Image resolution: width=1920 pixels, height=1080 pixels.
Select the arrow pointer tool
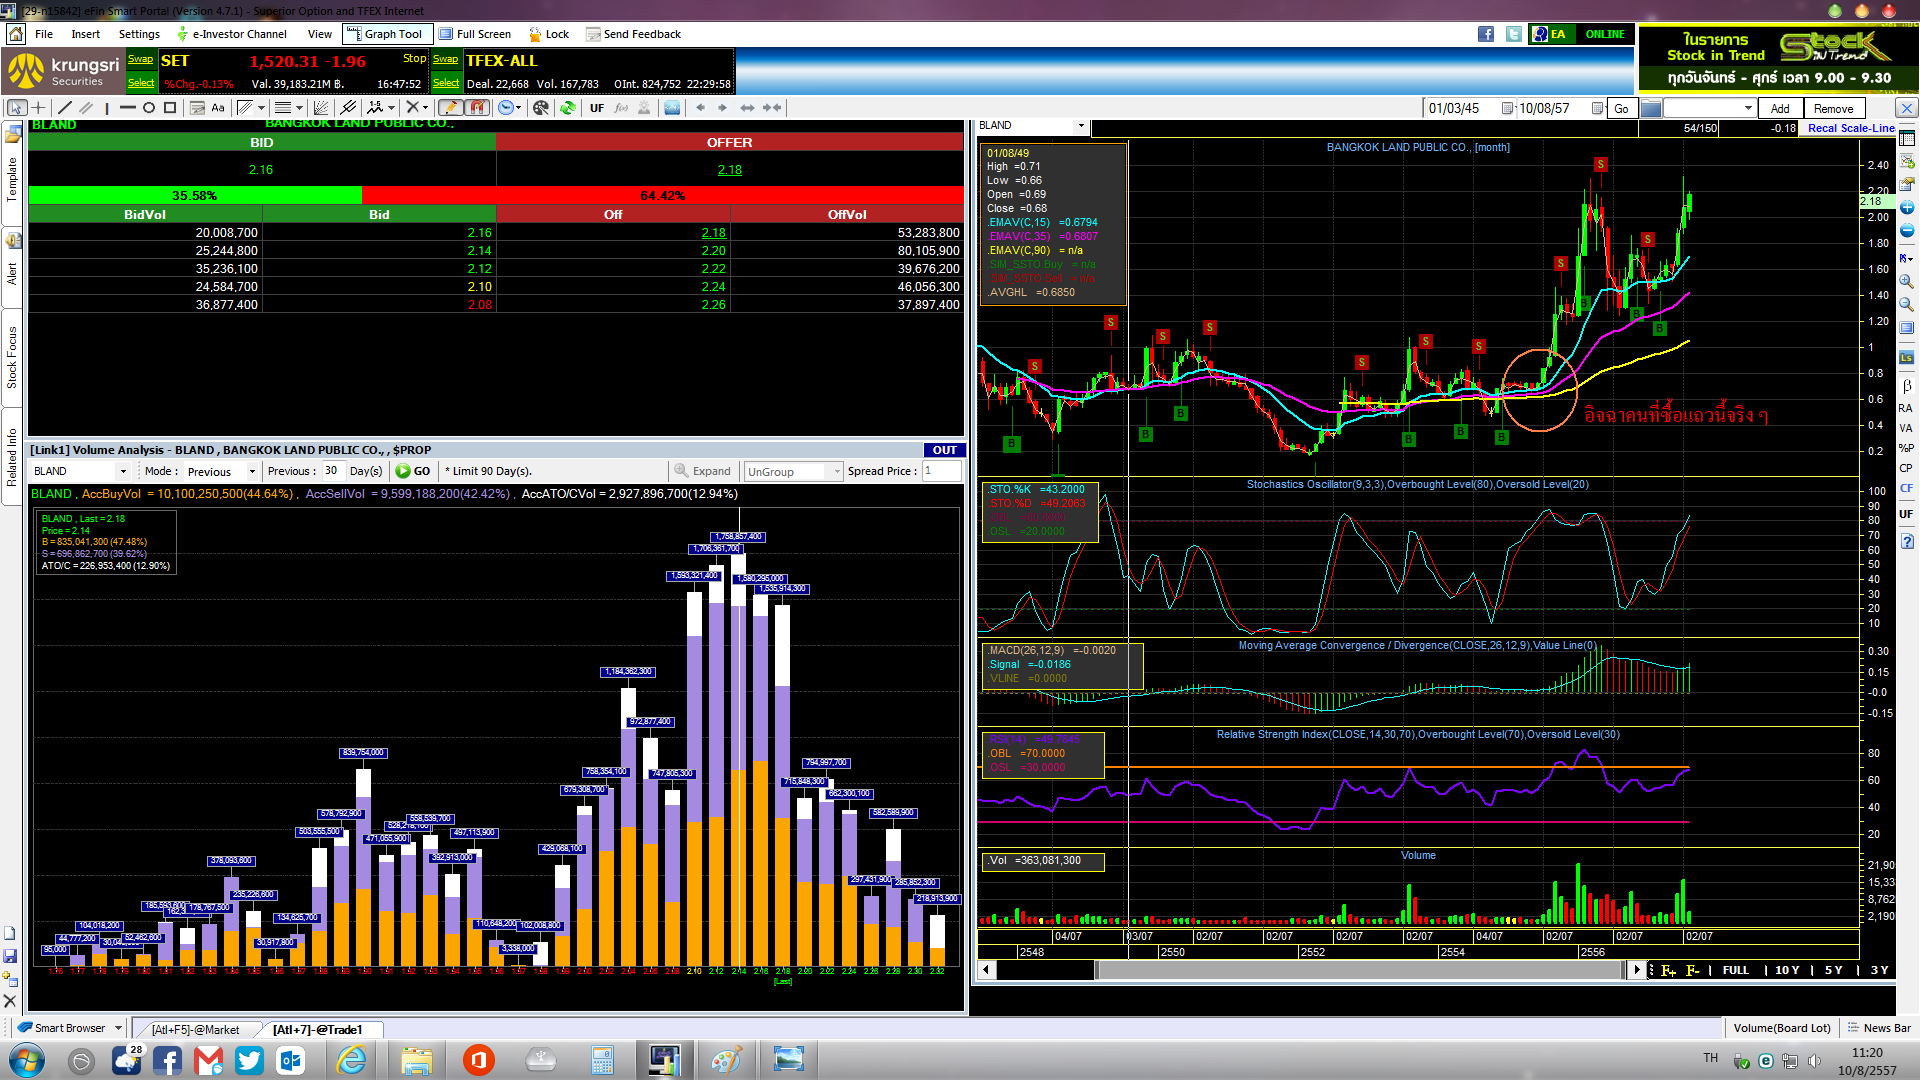point(16,108)
